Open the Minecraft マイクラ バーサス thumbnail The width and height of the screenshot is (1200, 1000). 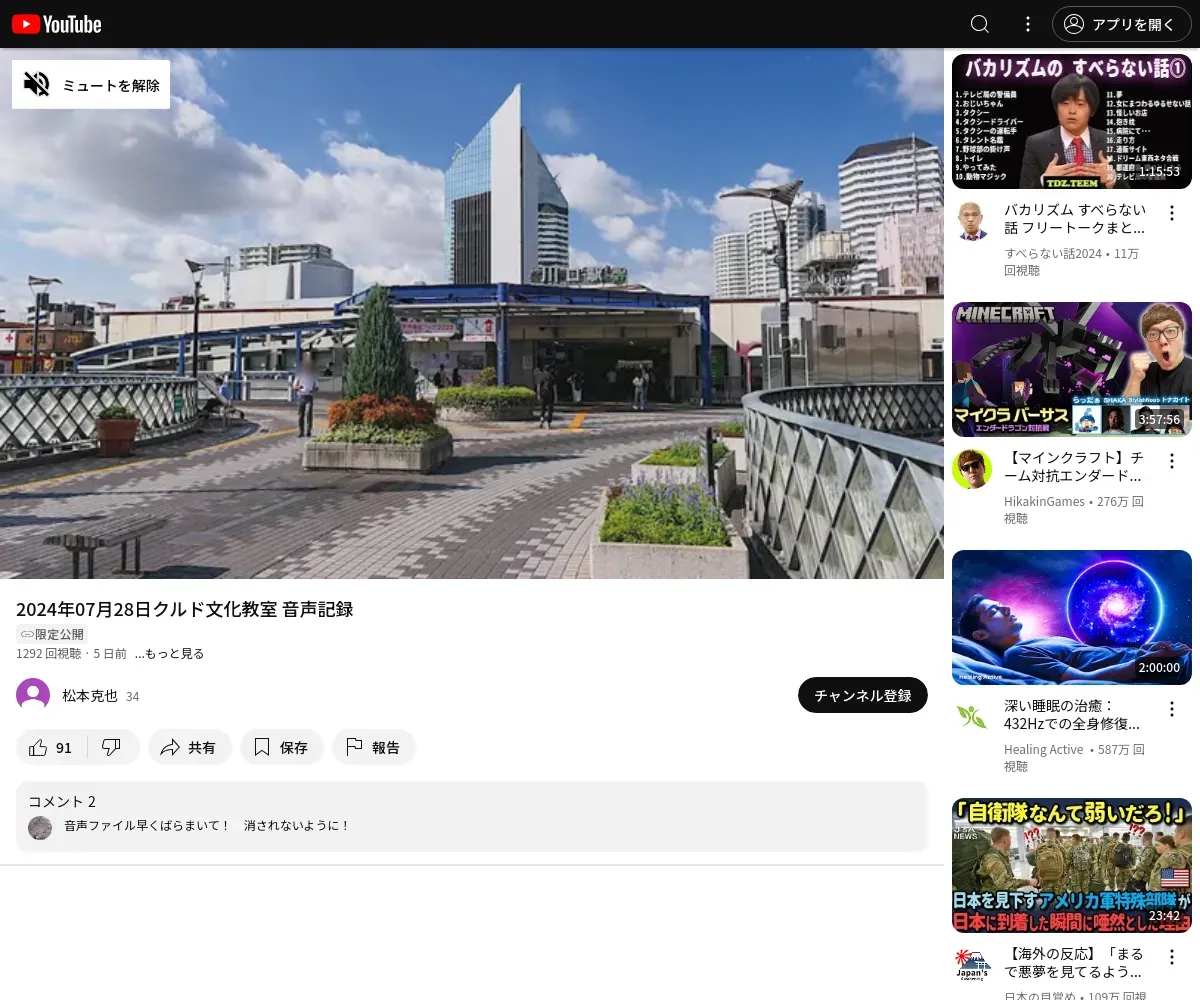coord(1072,369)
